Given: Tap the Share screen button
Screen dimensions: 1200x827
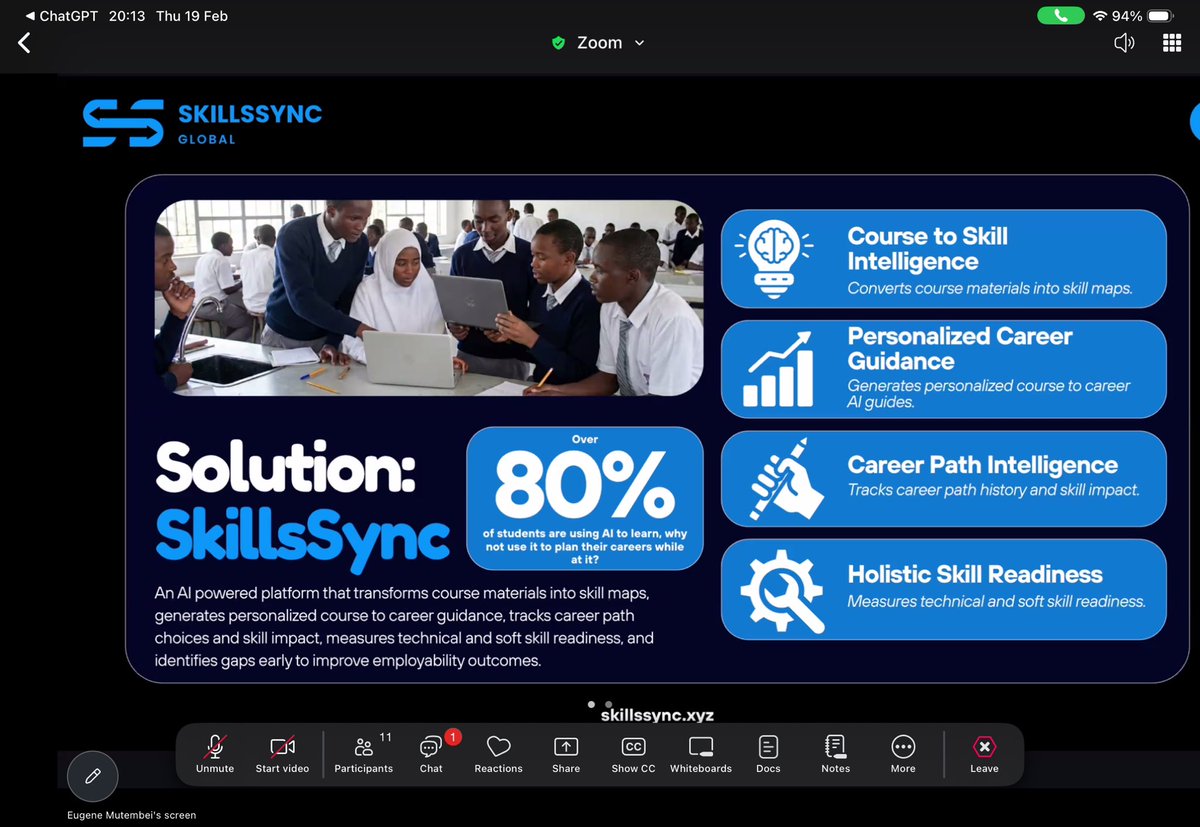Looking at the screenshot, I should click(x=566, y=754).
